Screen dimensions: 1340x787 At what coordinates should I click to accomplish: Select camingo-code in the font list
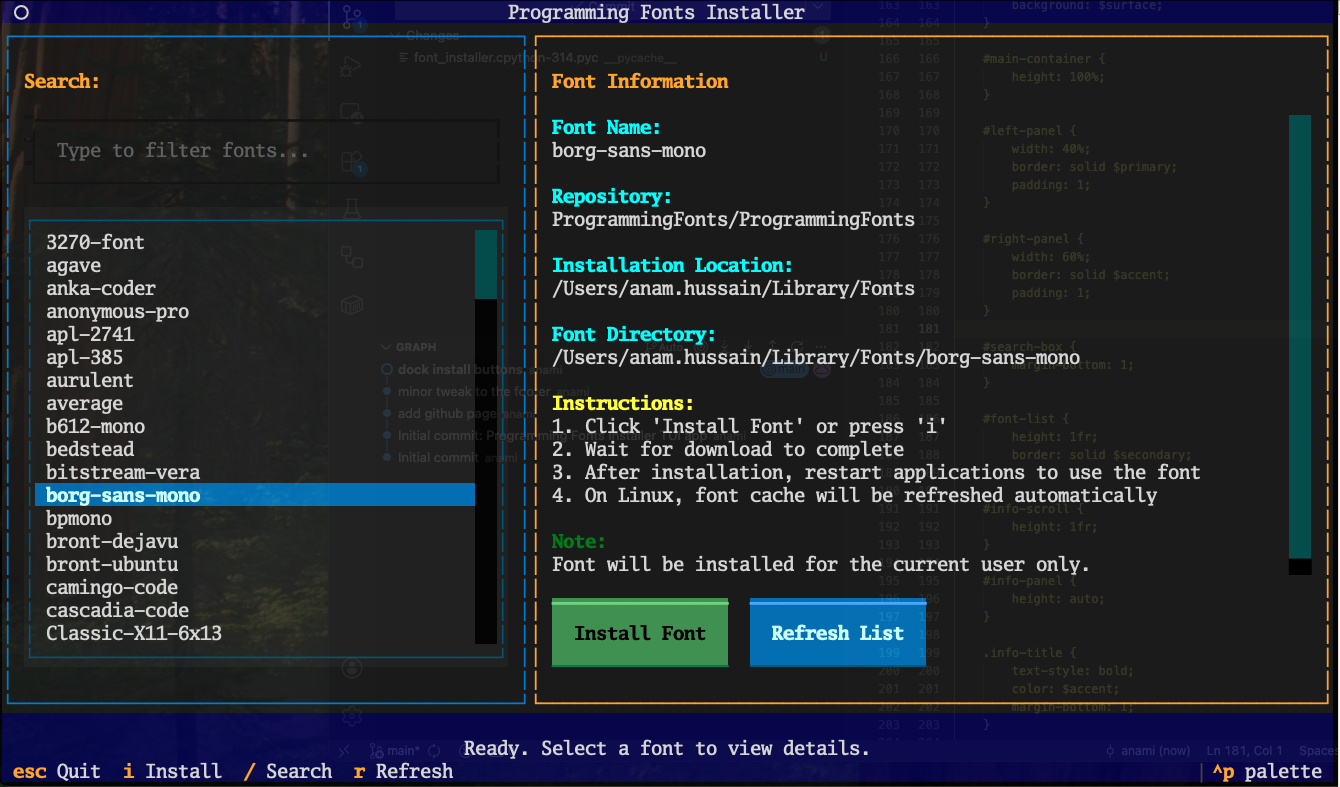pos(112,587)
